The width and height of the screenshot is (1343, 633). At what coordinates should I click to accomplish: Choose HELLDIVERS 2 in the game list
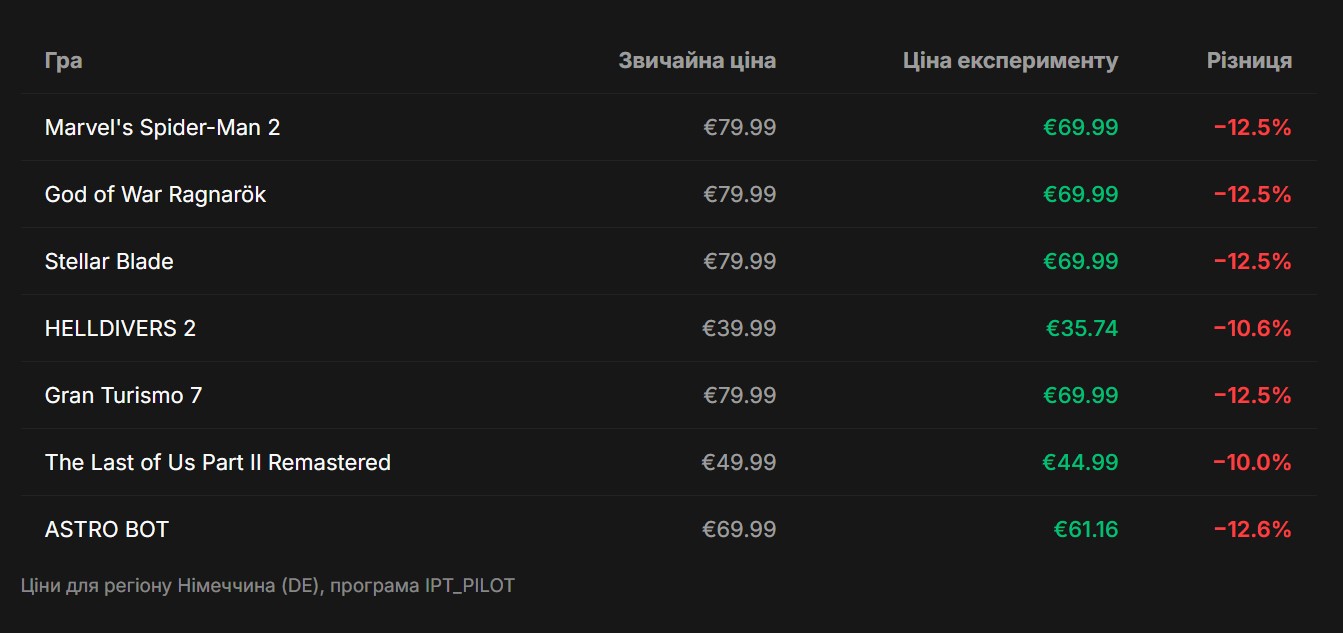120,329
